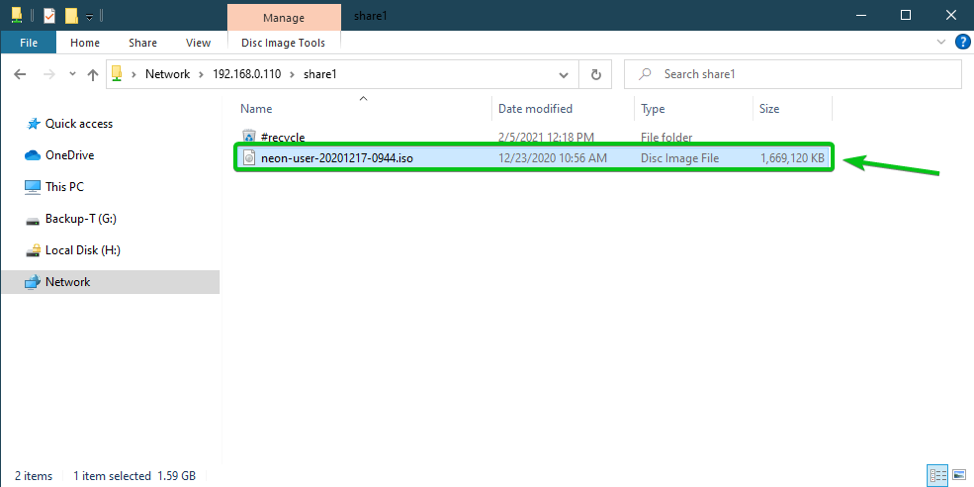Click the address bar folder icon
974x487 pixels.
[x=117, y=75]
